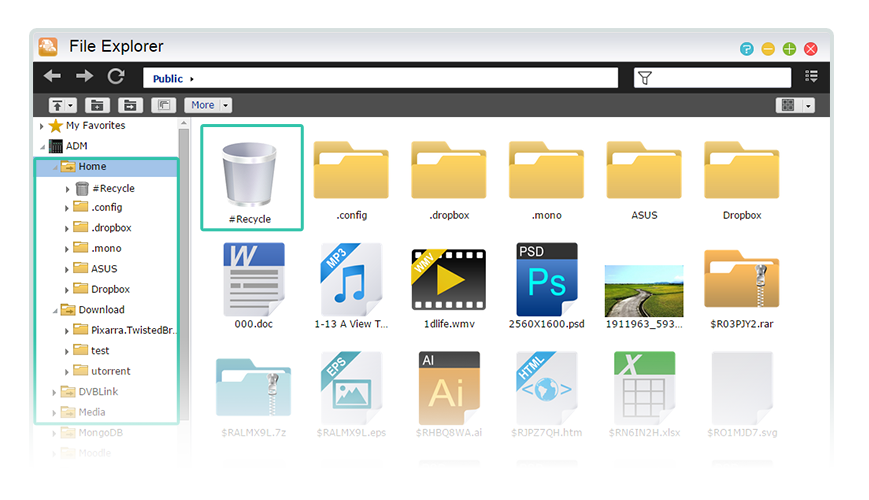The image size is (869, 500).
Task: Open the landscape photo thumbnail 1911963_593
Action: (x=644, y=290)
